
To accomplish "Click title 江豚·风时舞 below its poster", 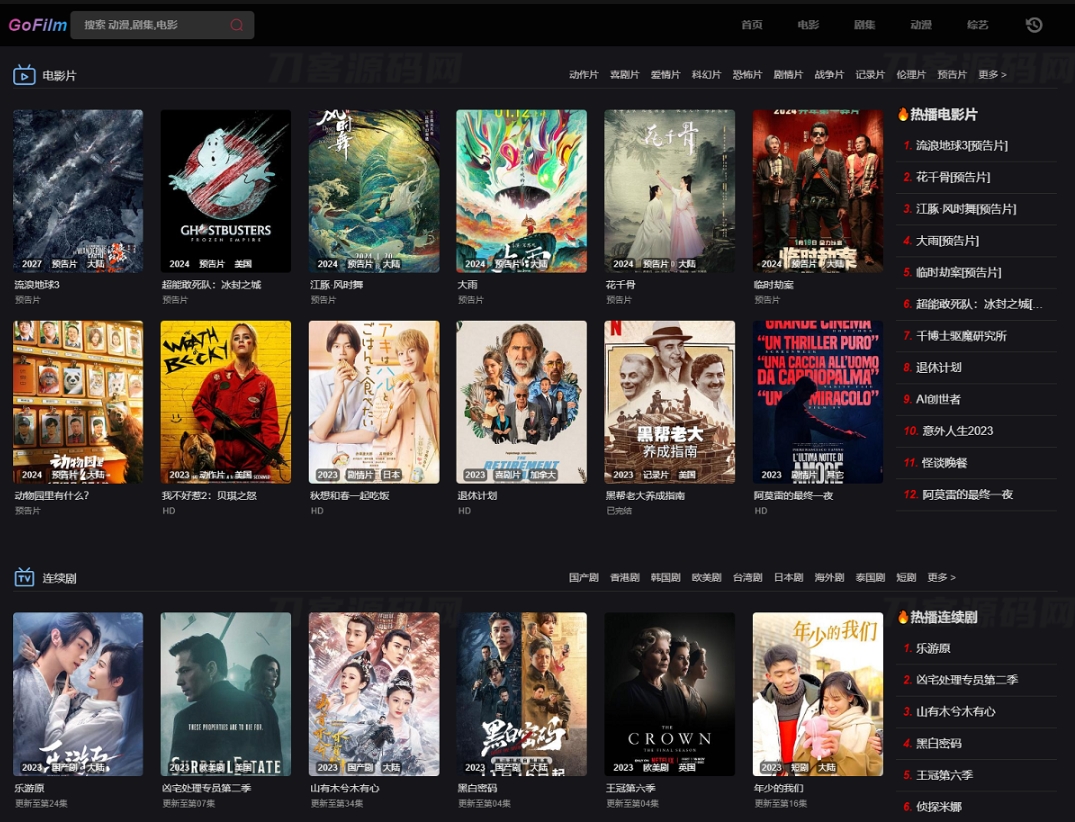I will (x=337, y=285).
